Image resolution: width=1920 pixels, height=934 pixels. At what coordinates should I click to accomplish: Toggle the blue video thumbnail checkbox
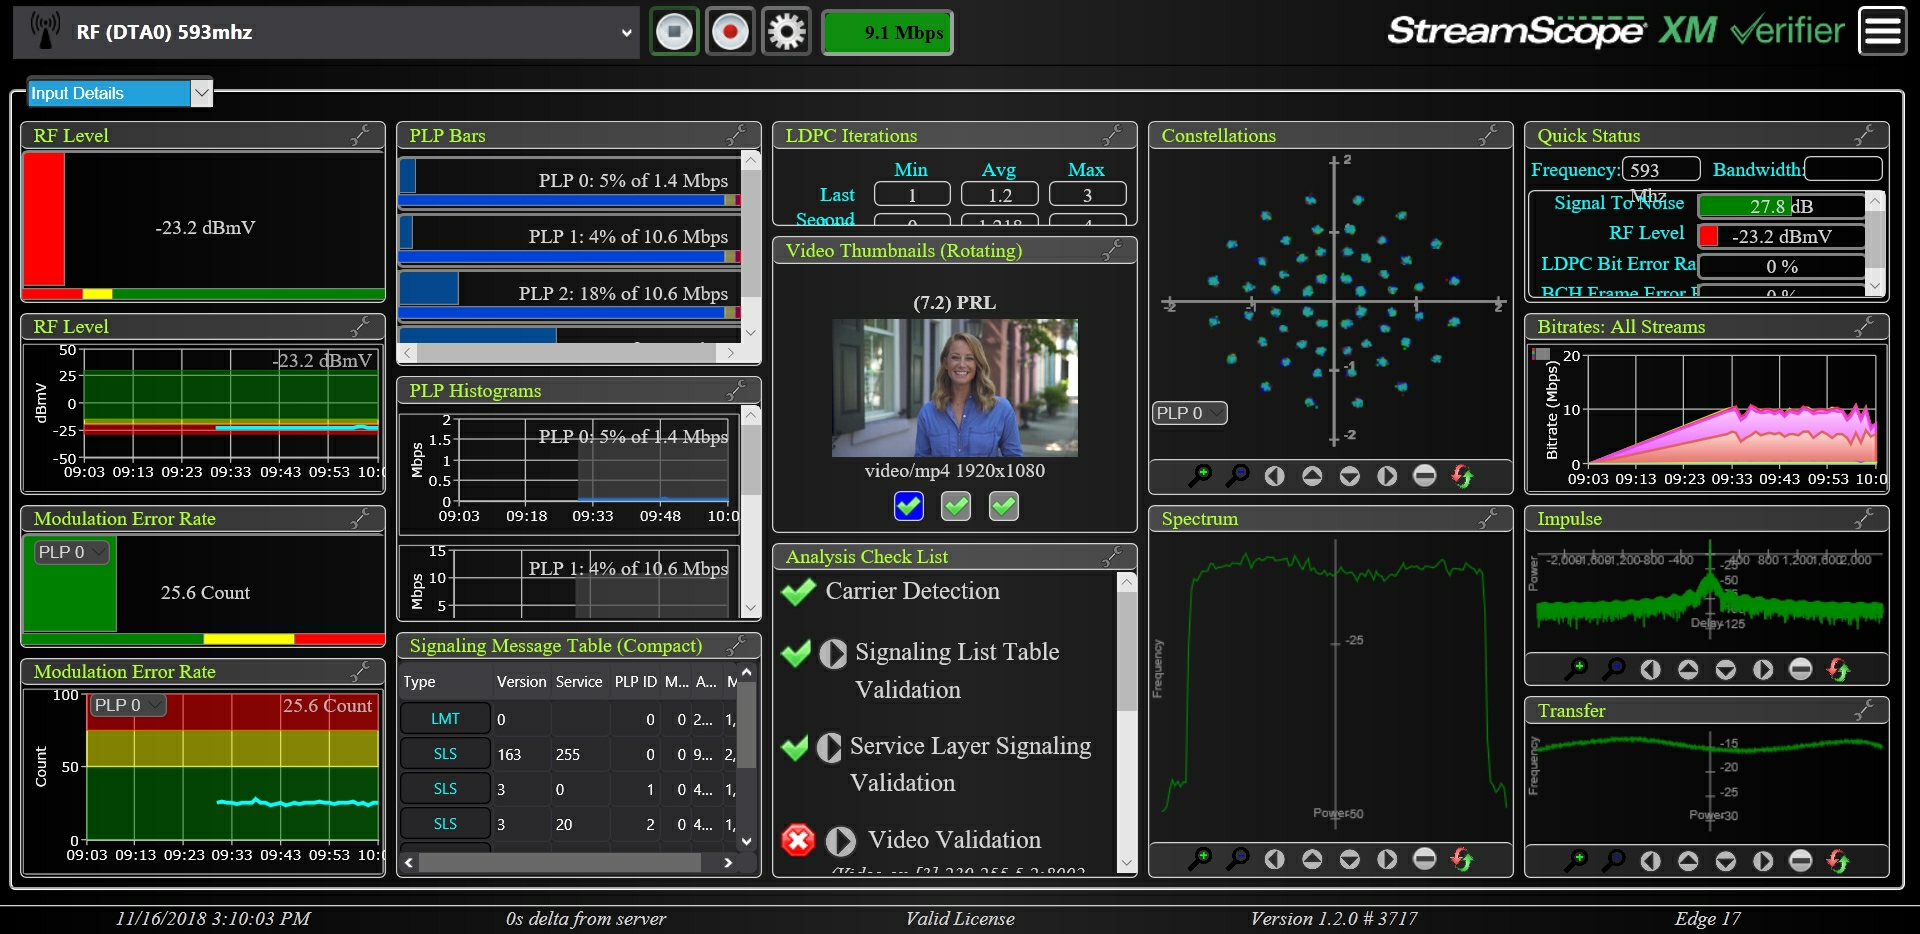click(x=909, y=506)
